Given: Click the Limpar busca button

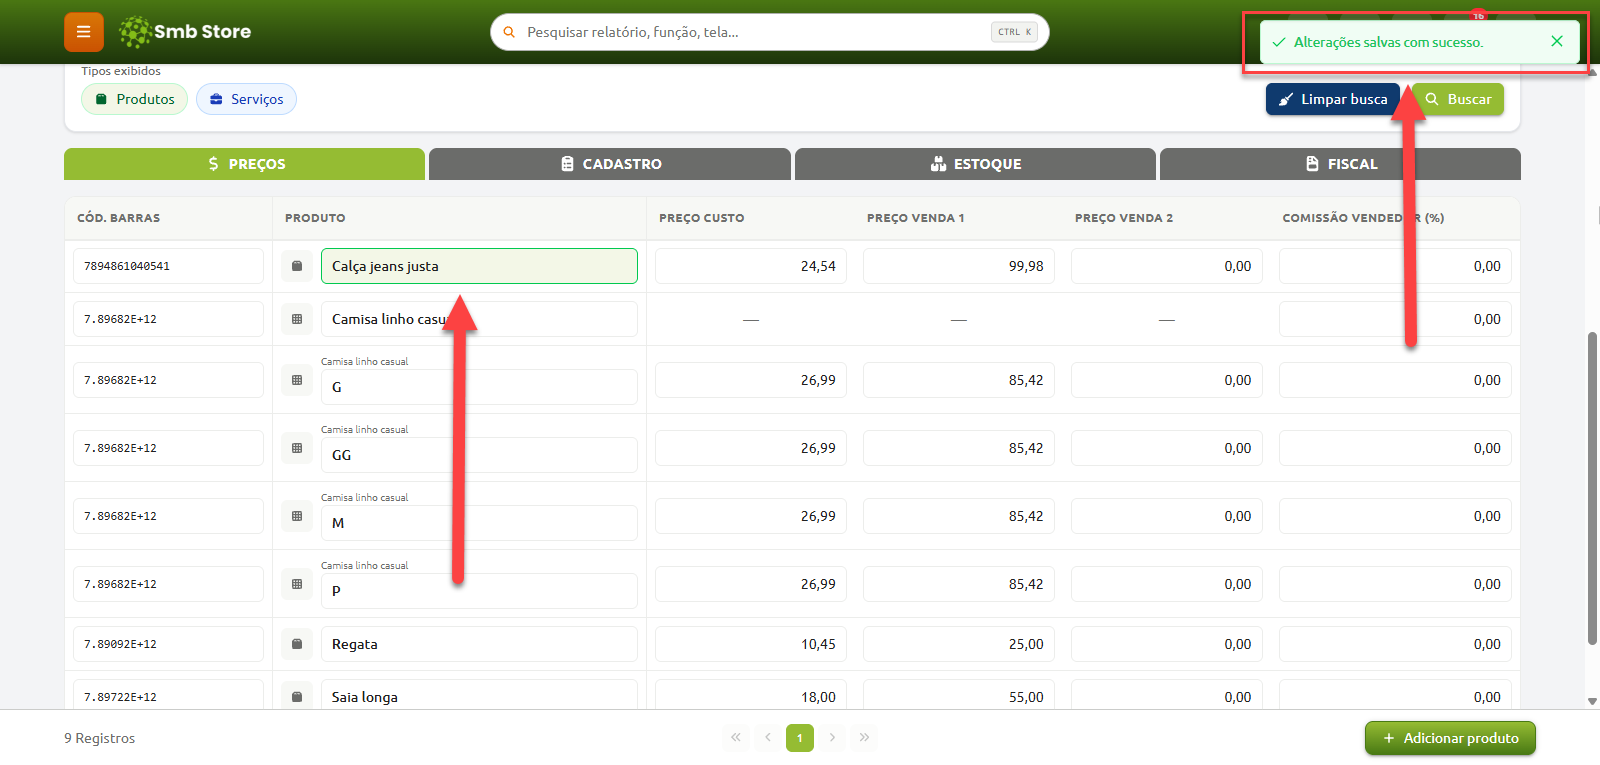Looking at the screenshot, I should pos(1333,99).
